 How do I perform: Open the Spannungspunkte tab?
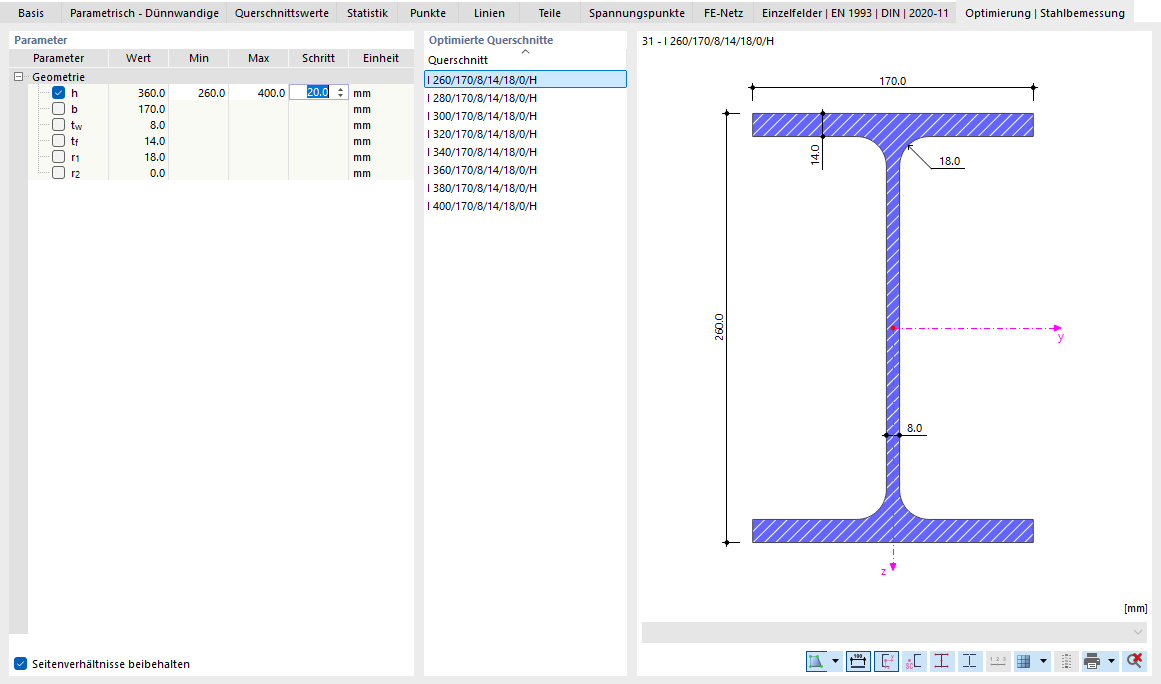[x=637, y=13]
